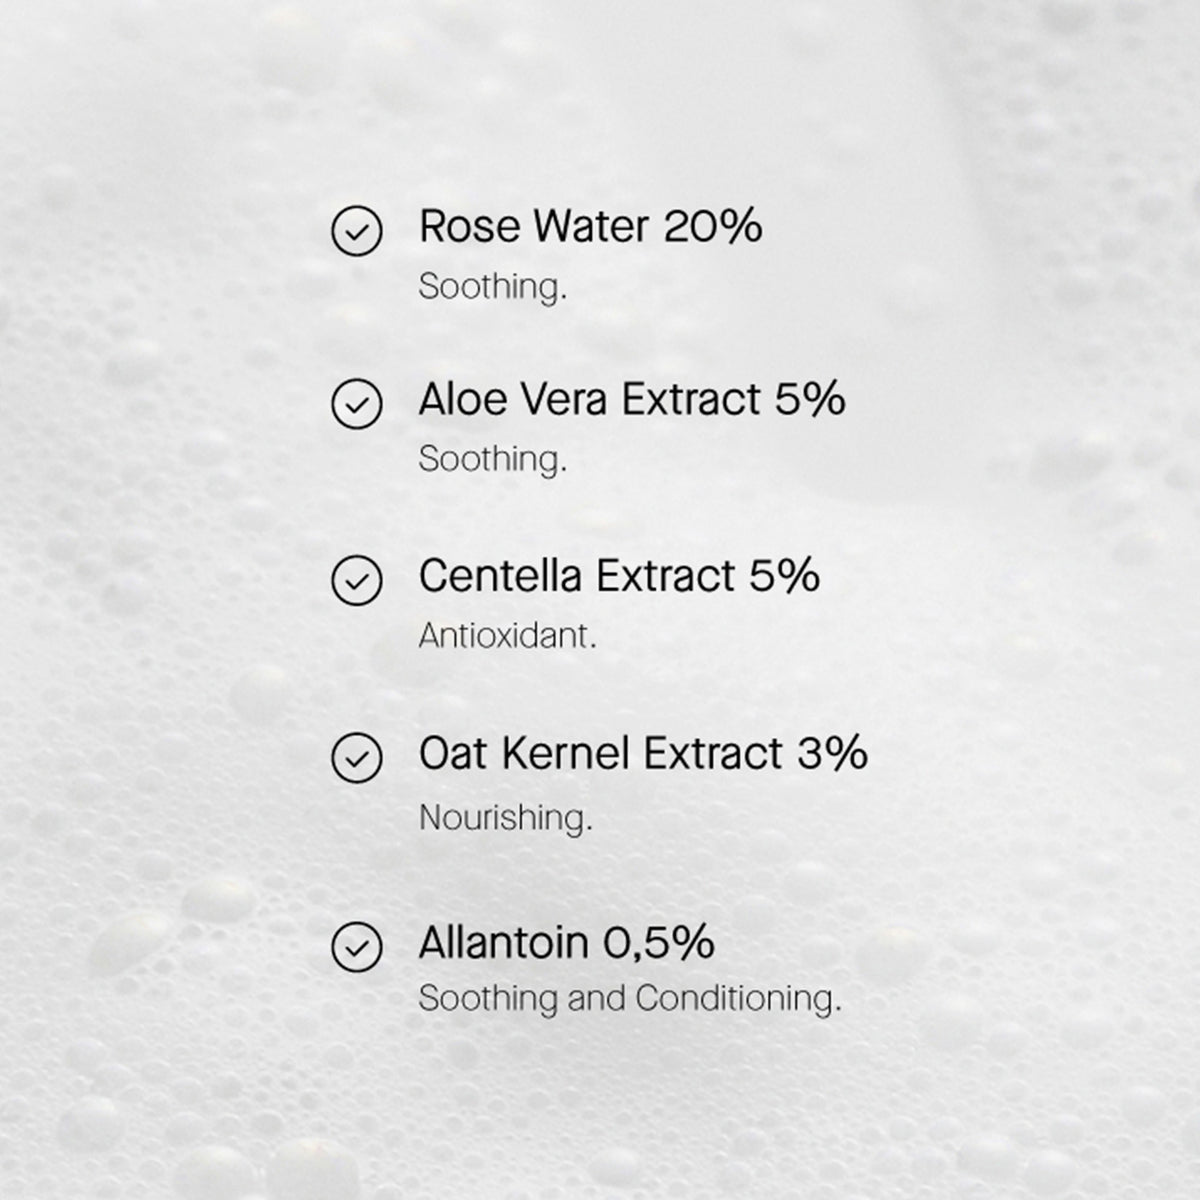
Task: Click the checkmark icon beside Rose Water
Action: (x=356, y=232)
